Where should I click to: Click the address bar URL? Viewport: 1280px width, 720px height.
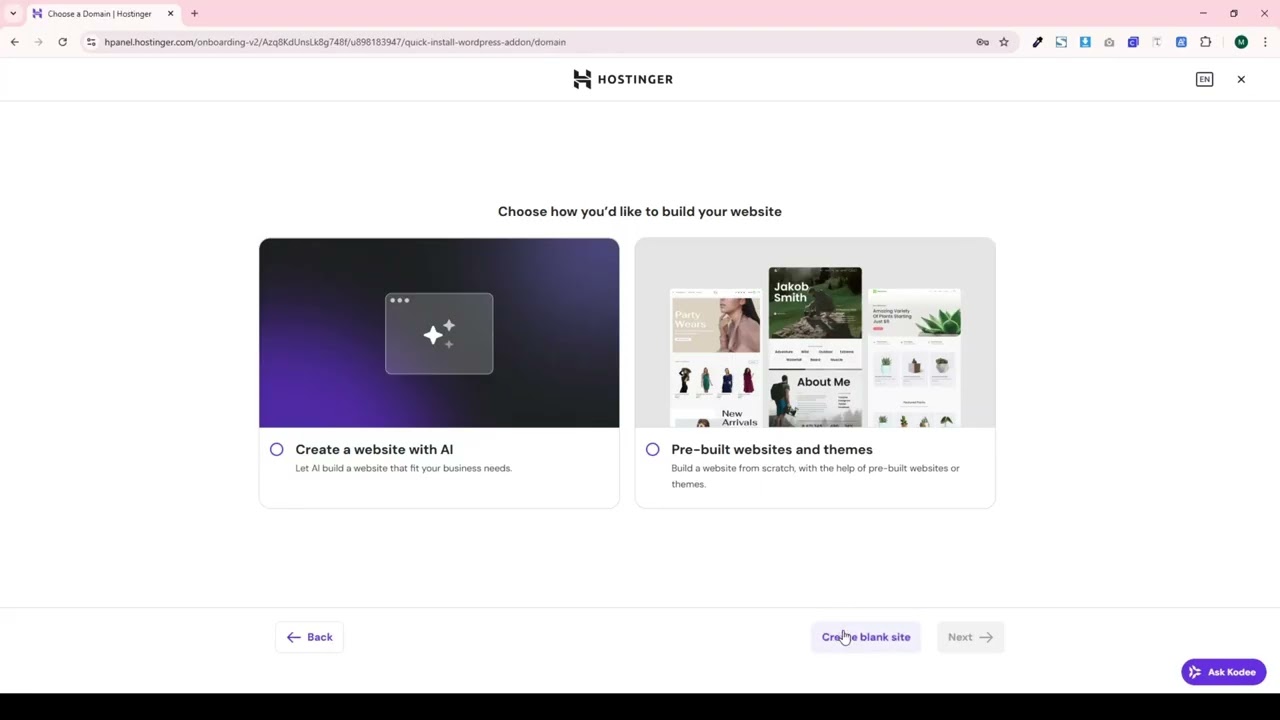[335, 42]
